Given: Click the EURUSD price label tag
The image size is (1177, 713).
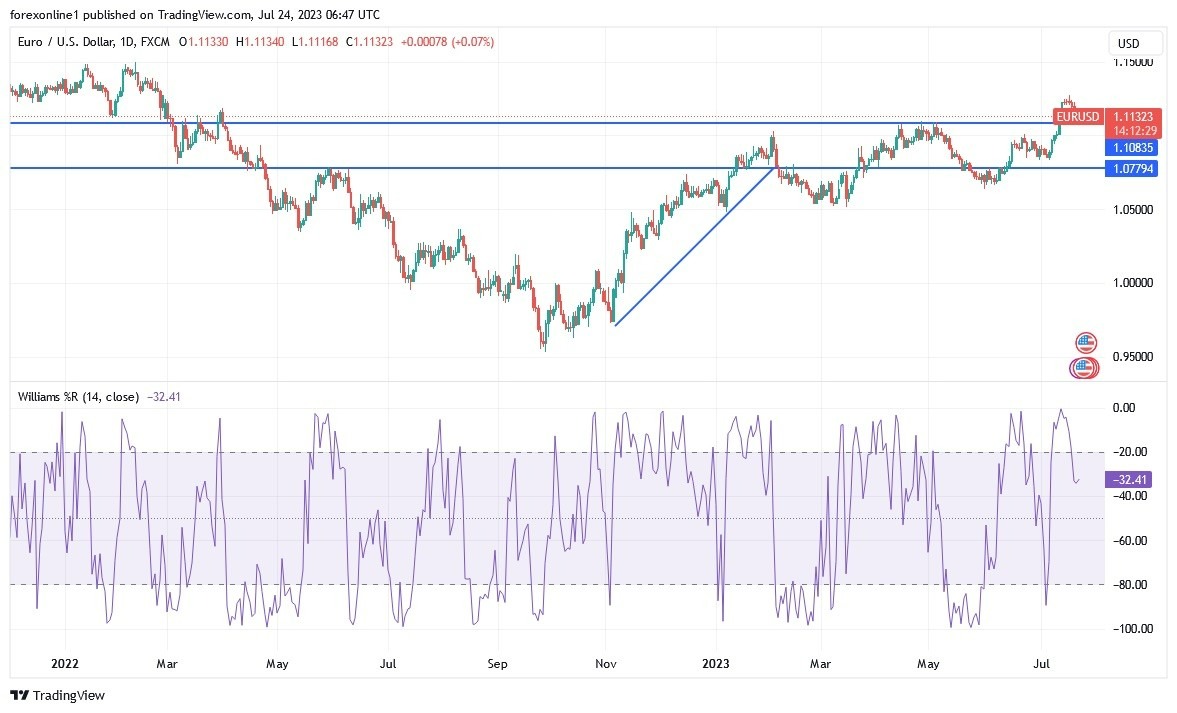Looking at the screenshot, I should pyautogui.click(x=1078, y=117).
